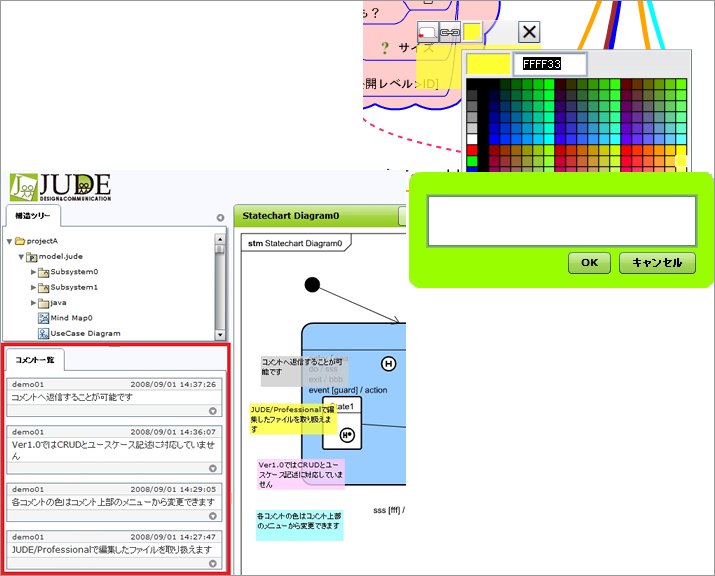Click the UseCase Diagram icon
Screen dimensions: 715x576
coord(43,334)
